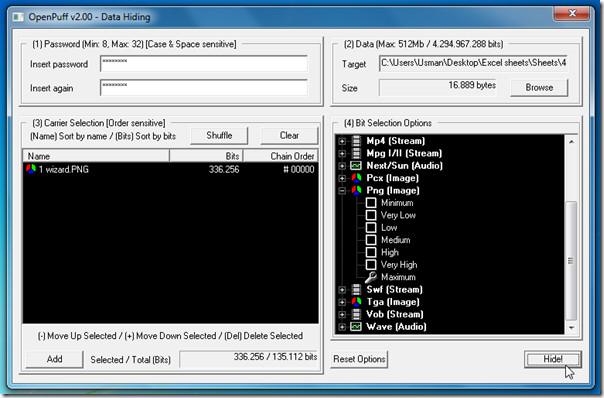Click the wrench icon beside Maximum
This screenshot has width=604, height=398.
371,277
